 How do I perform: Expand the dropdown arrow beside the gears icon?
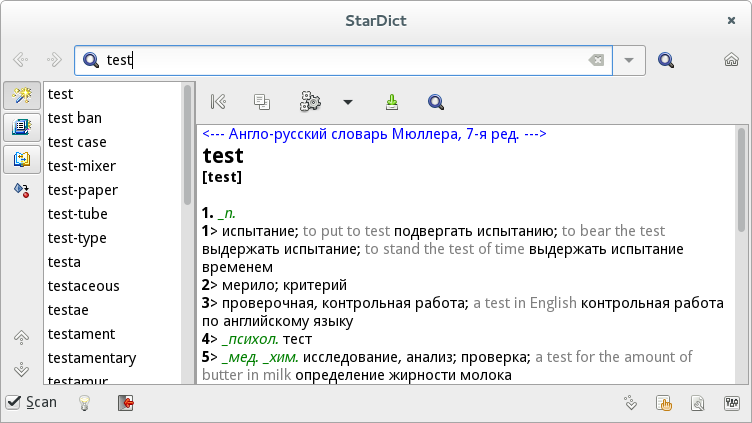[348, 101]
